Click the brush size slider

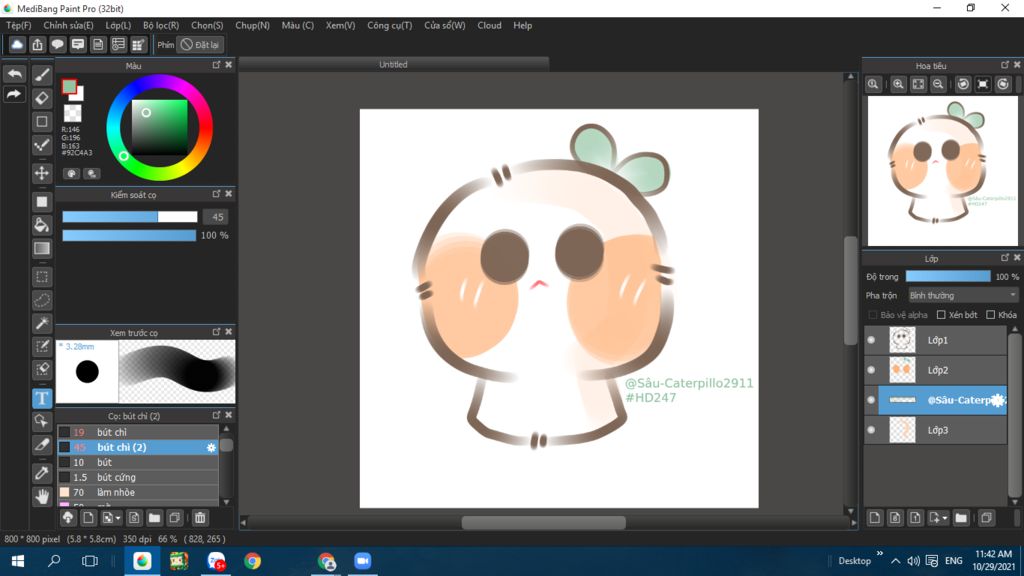[129, 217]
